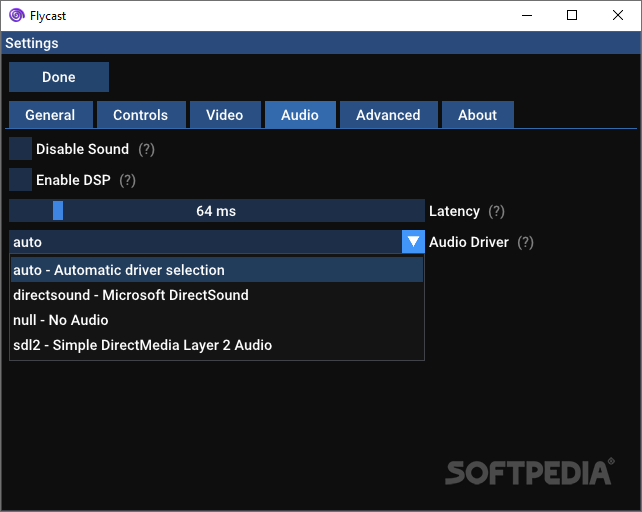This screenshot has width=642, height=512.
Task: Click the Disable Sound label text
Action: click(x=82, y=149)
